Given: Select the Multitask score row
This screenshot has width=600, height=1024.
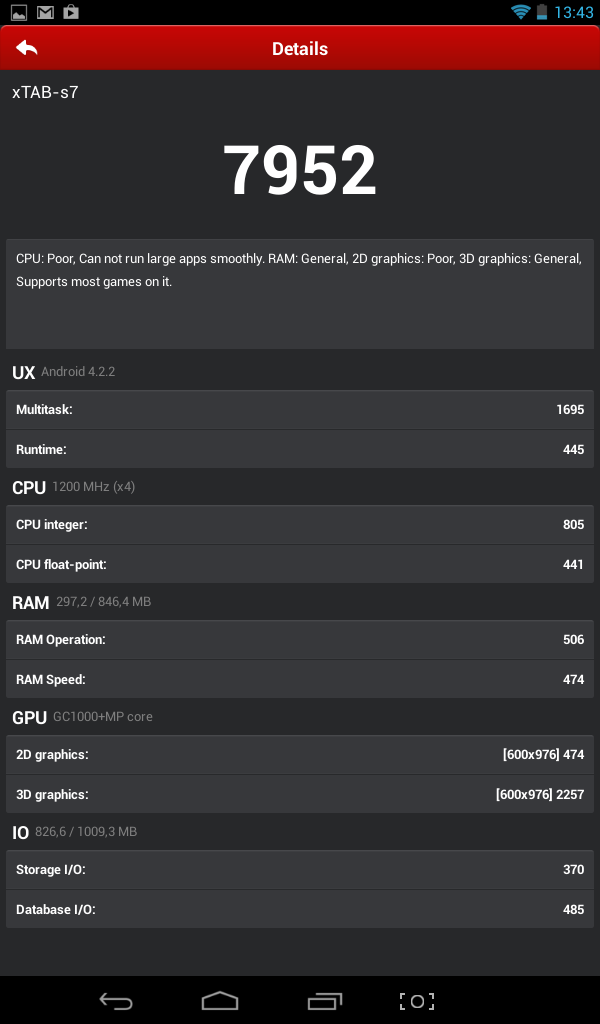Looking at the screenshot, I should coord(300,410).
